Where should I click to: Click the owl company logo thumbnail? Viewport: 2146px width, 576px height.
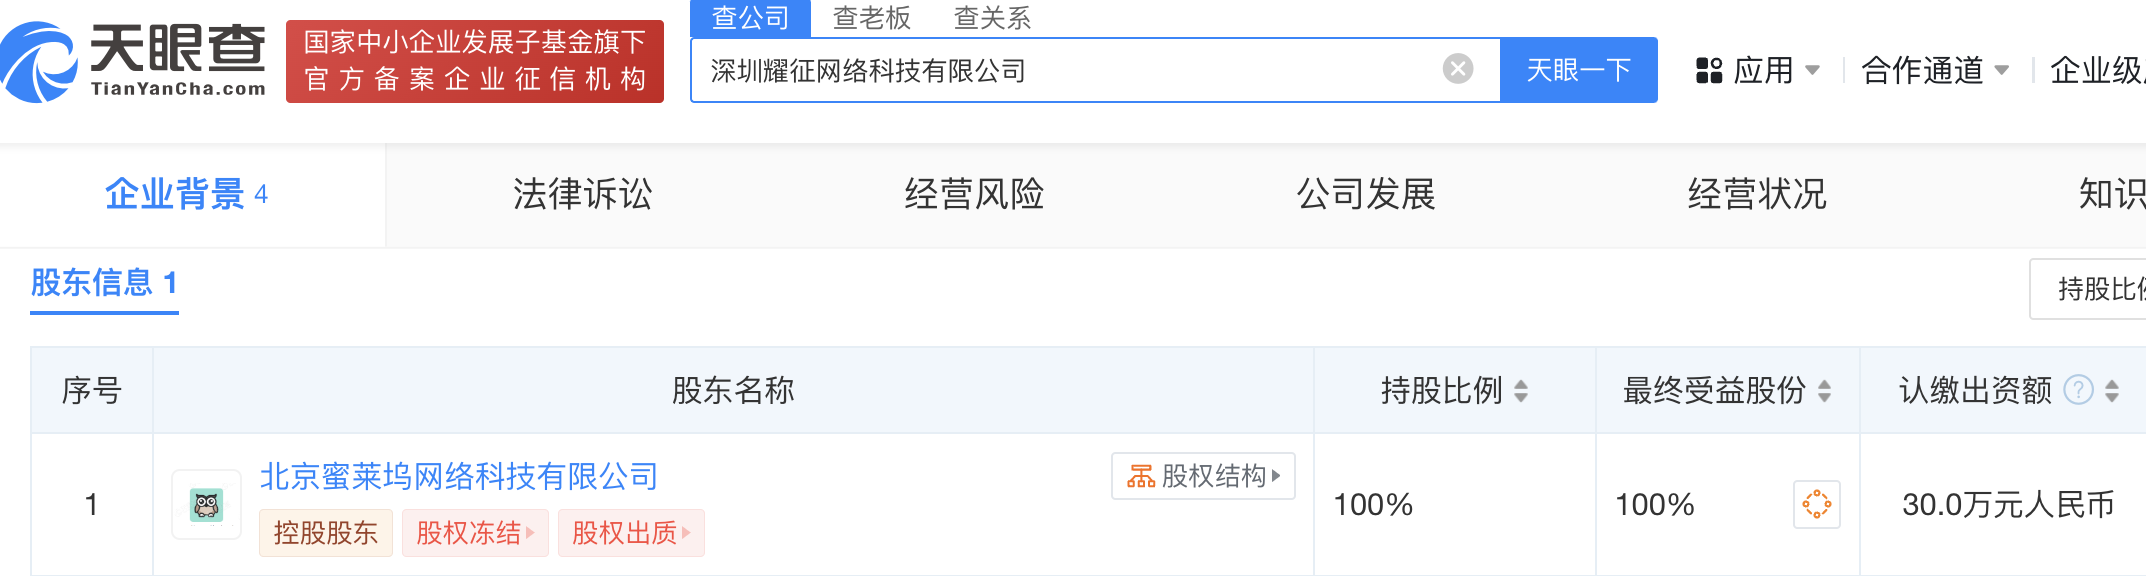point(207,505)
